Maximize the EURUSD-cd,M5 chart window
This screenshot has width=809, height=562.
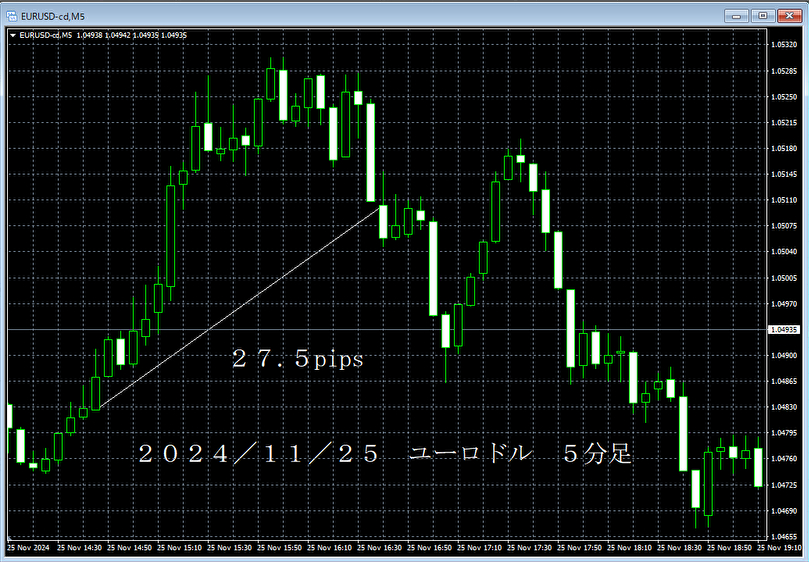click(x=762, y=14)
